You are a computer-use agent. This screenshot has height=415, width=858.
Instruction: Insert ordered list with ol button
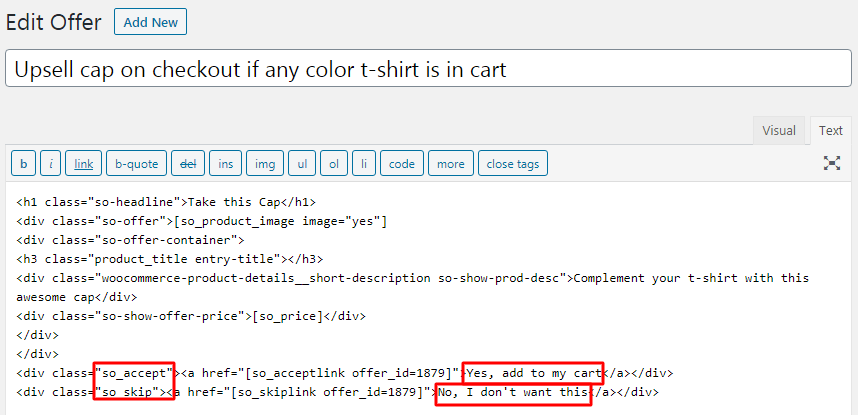click(x=334, y=164)
